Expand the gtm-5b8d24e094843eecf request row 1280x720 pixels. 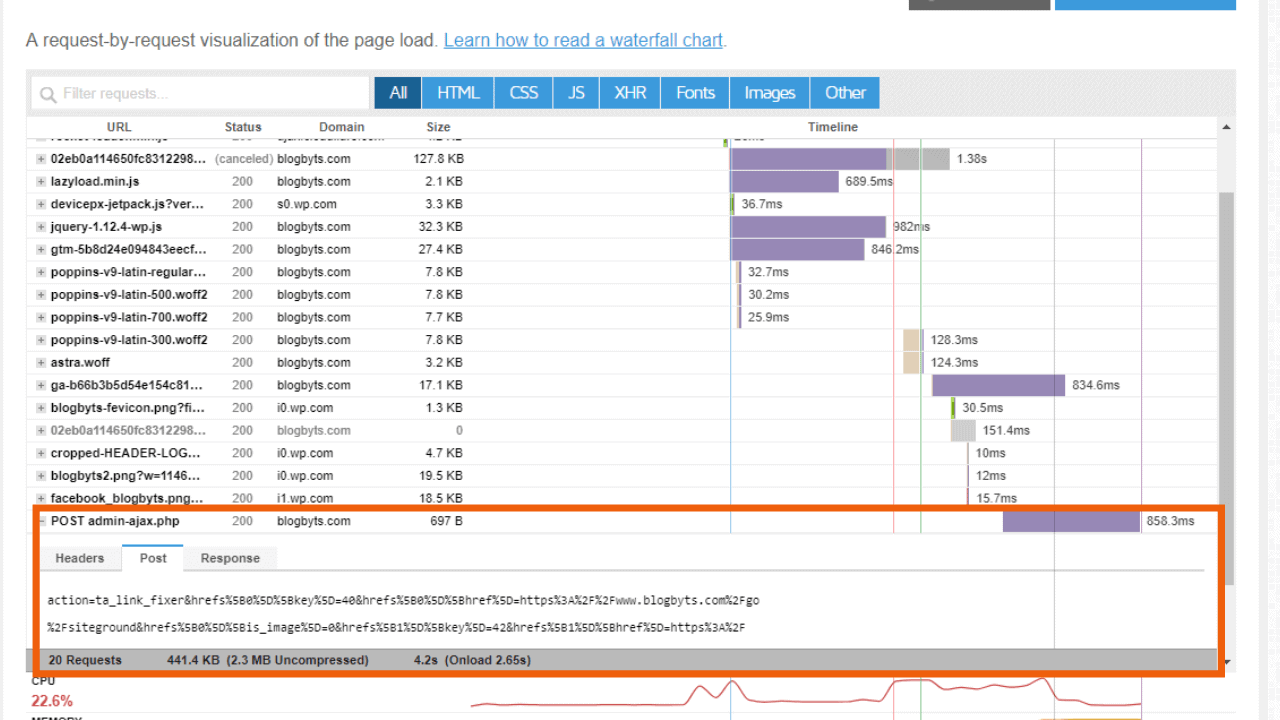tap(41, 250)
